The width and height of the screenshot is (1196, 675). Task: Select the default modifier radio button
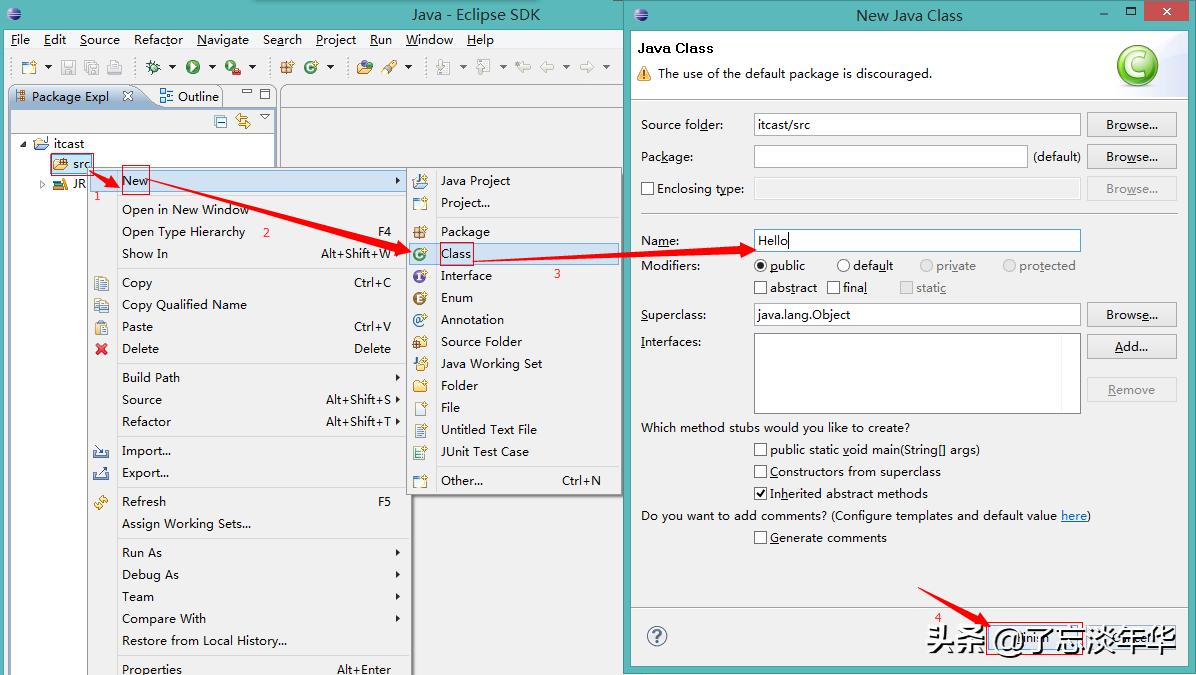click(843, 266)
